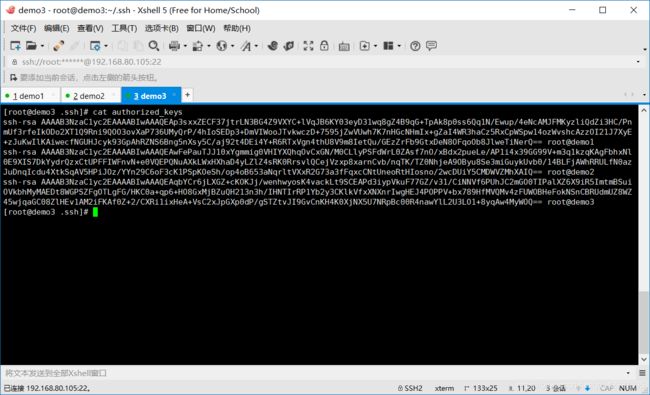
Task: Expand the Properties dropdown arrow
Action: (x=106, y=46)
